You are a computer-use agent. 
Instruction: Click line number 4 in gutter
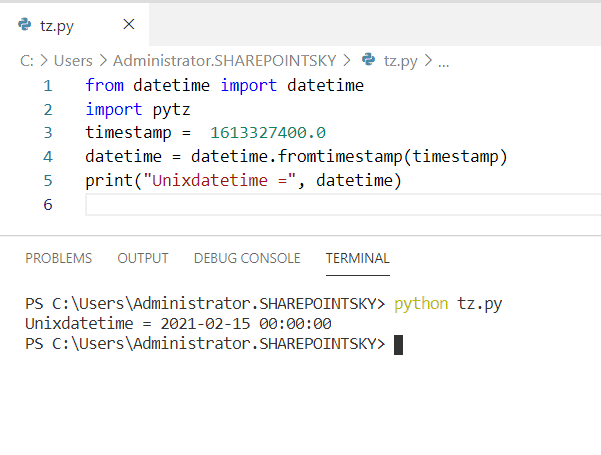click(x=48, y=157)
